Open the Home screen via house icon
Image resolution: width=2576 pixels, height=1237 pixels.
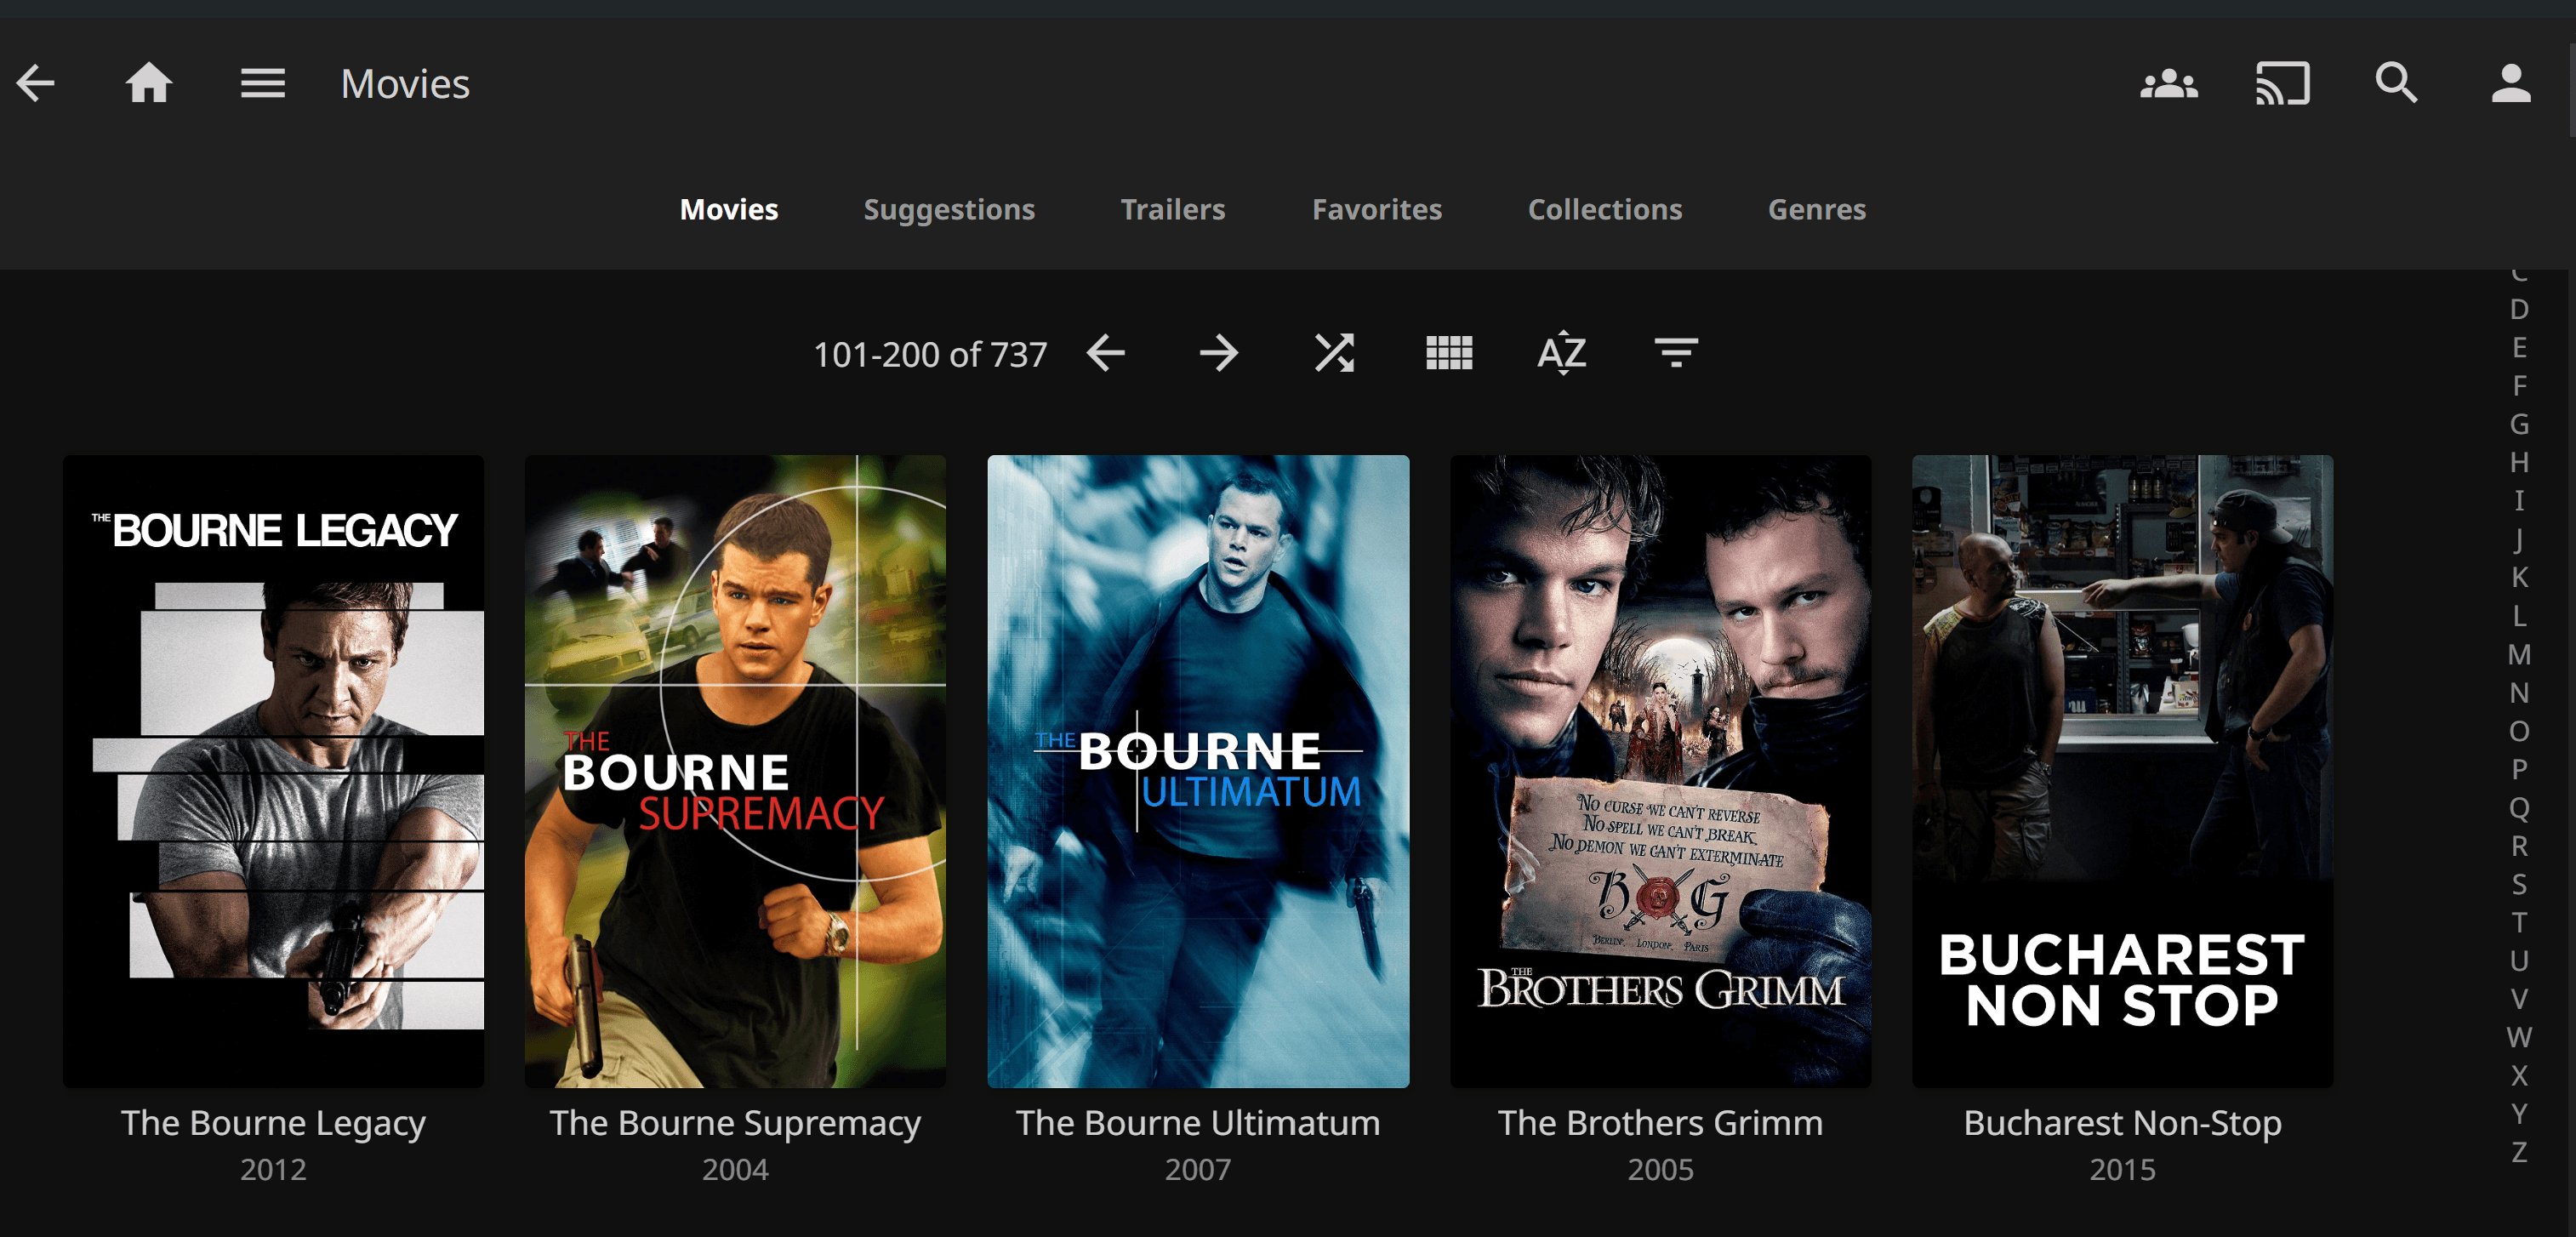149,83
